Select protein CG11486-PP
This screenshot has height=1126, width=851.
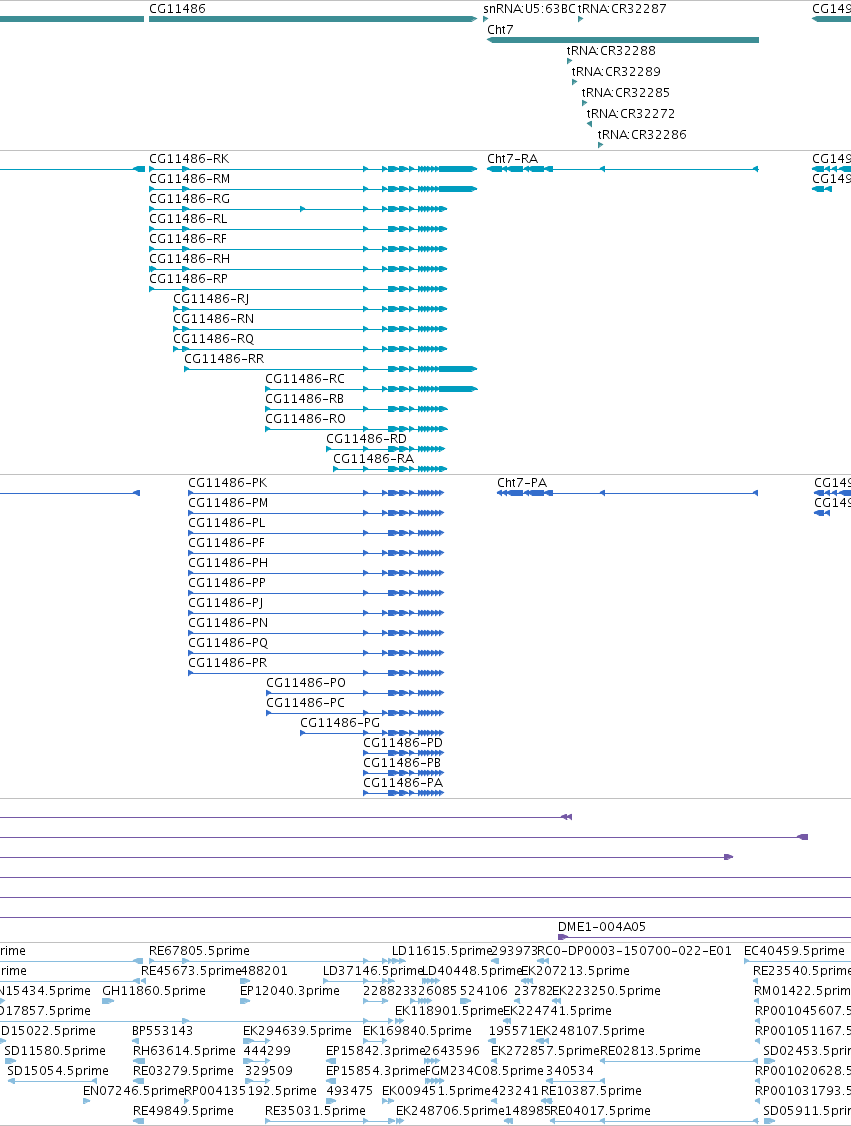coord(227,582)
